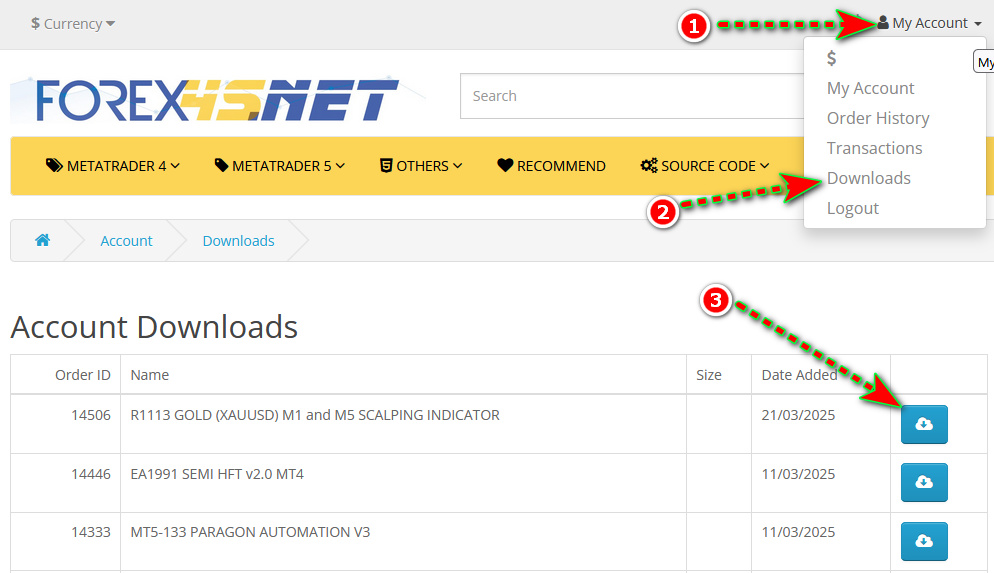Download the R1113 GOLD scalping indicator
The width and height of the screenshot is (994, 573).
[x=924, y=425]
